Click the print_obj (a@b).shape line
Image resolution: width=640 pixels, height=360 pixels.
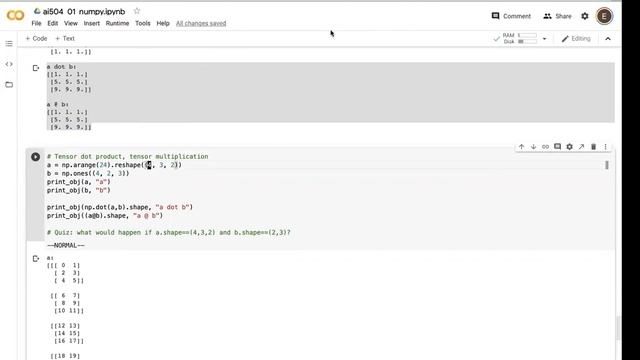point(104,216)
